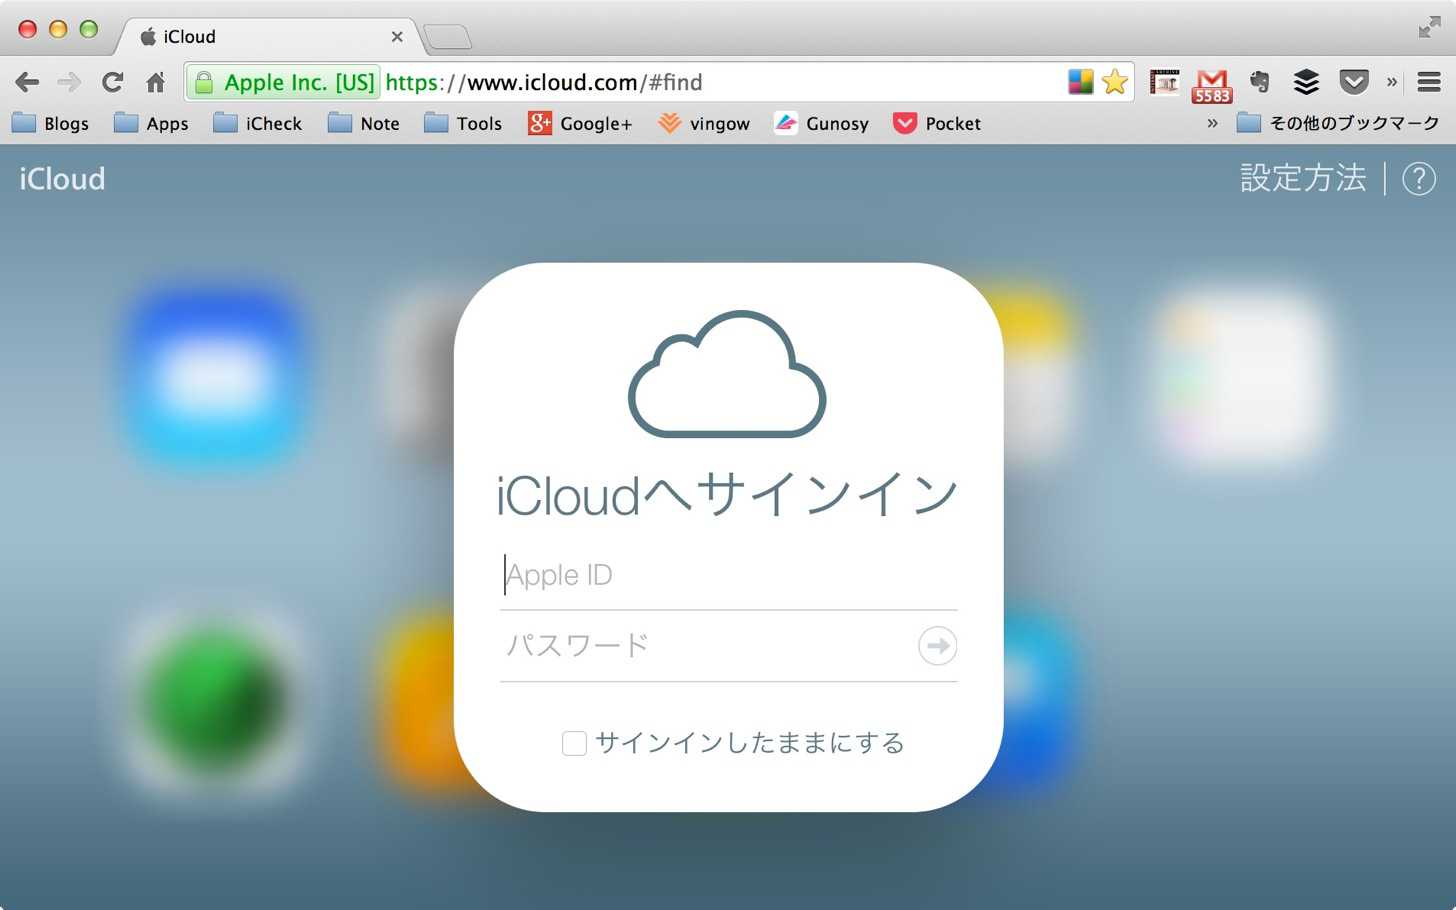The image size is (1456, 910).
Task: Open the Tools bookmark folder
Action: pos(463,123)
